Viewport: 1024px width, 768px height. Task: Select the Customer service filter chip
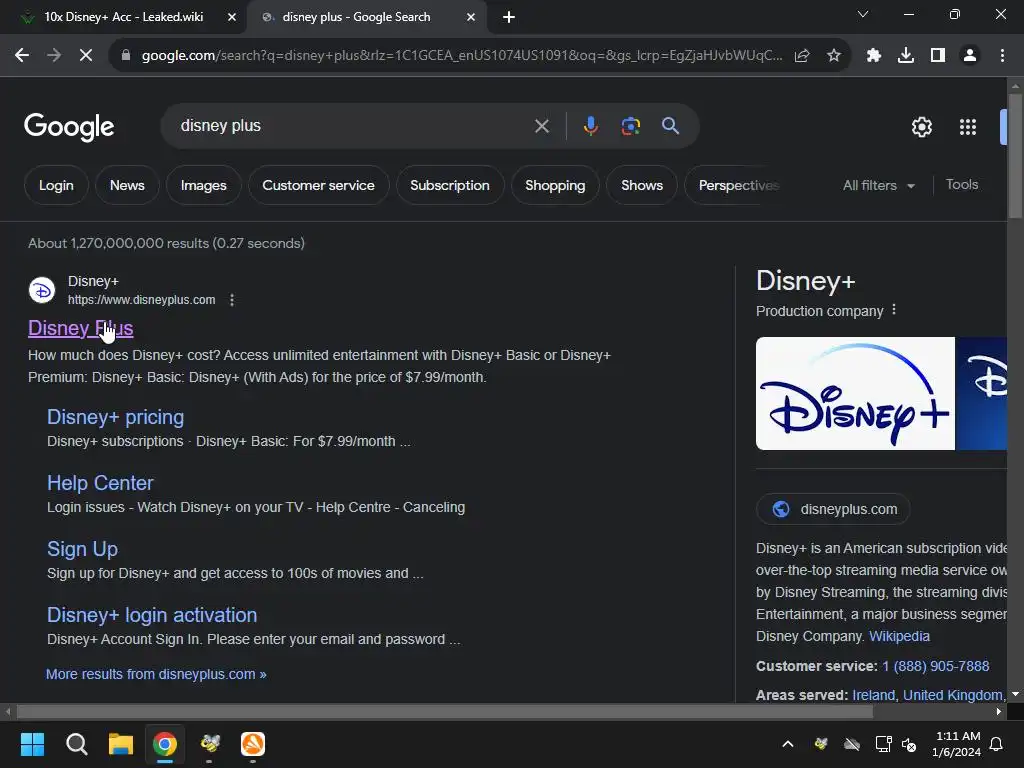coord(319,185)
